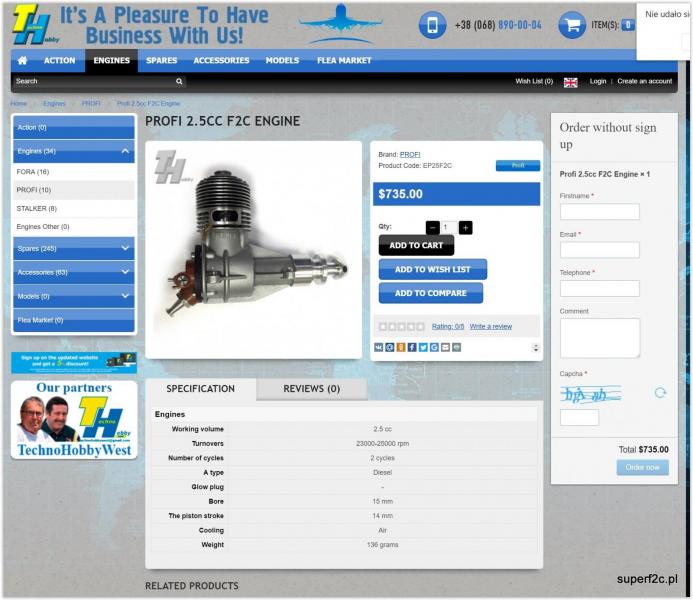
Task: Open the Flea Market menu item
Action: tap(344, 60)
